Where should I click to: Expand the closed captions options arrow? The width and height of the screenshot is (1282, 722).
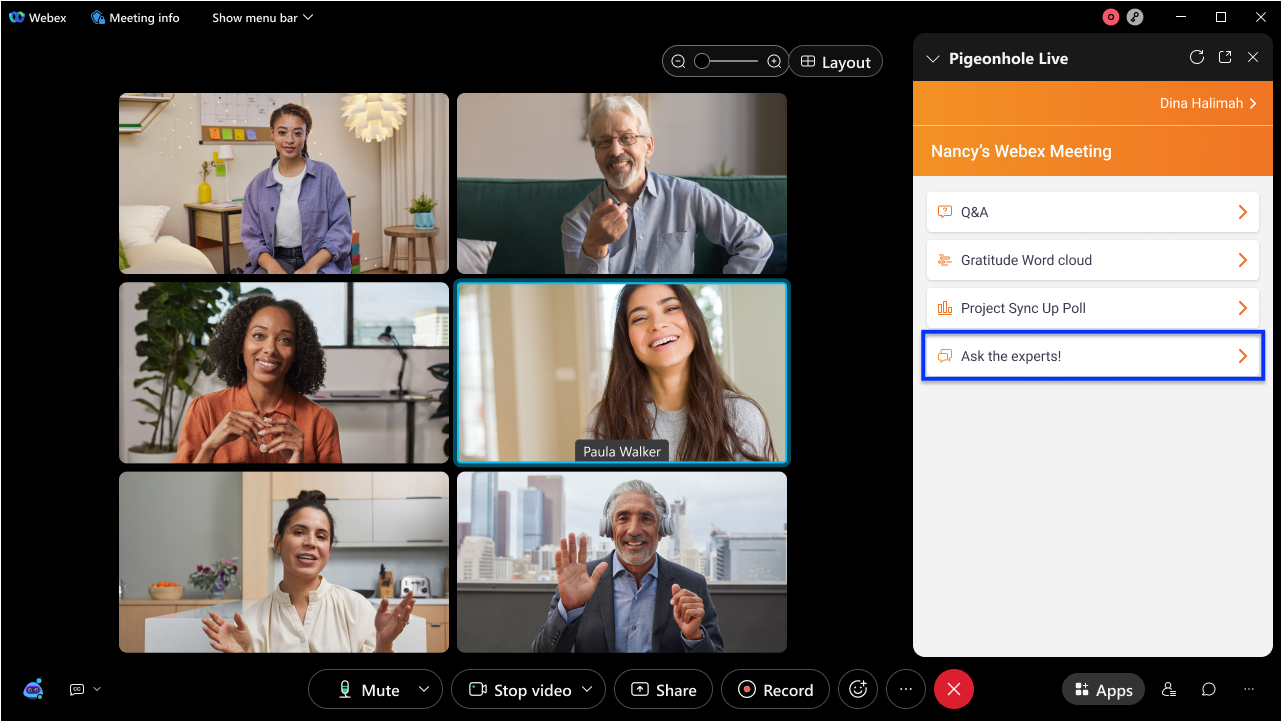(x=96, y=689)
